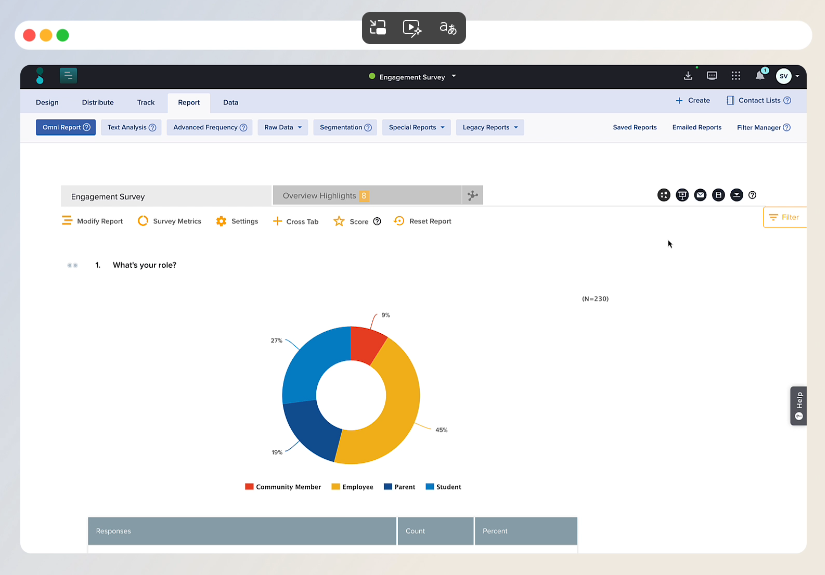Click the Survey Metrics icon
825x575 pixels.
[x=143, y=221]
